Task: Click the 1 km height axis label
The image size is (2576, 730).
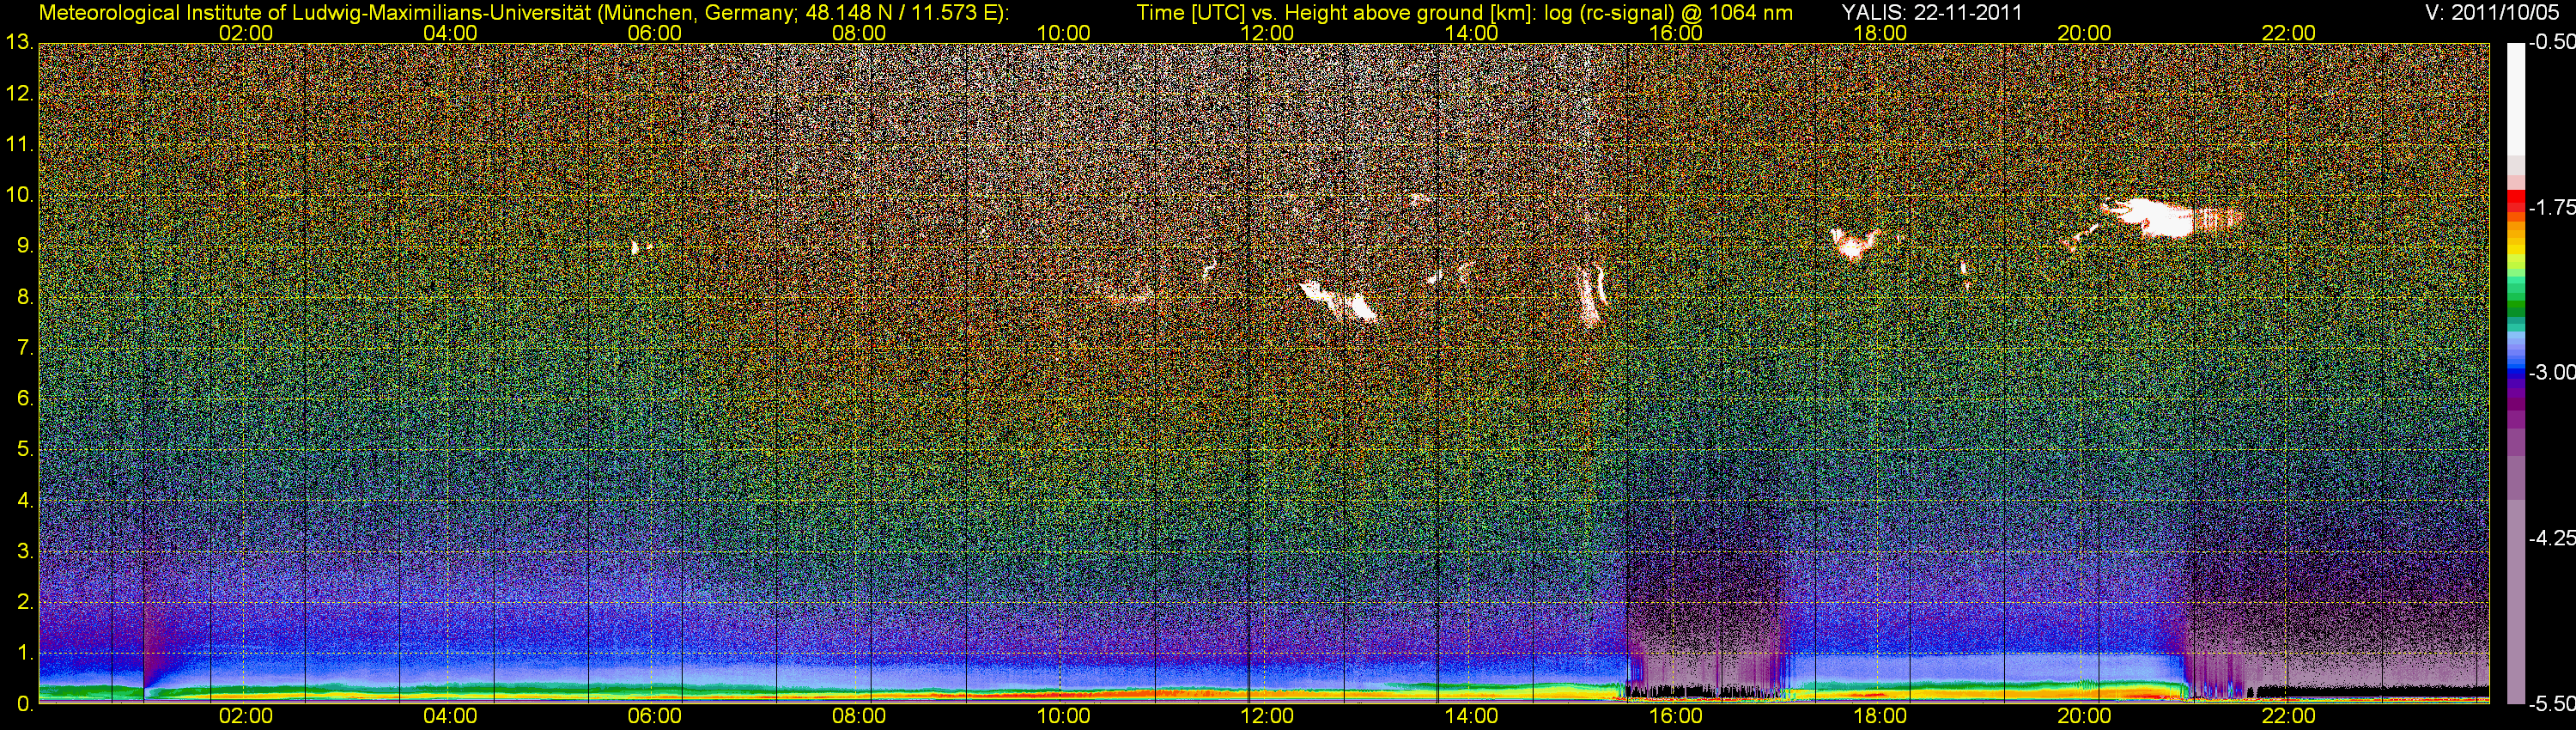Action: tap(25, 653)
